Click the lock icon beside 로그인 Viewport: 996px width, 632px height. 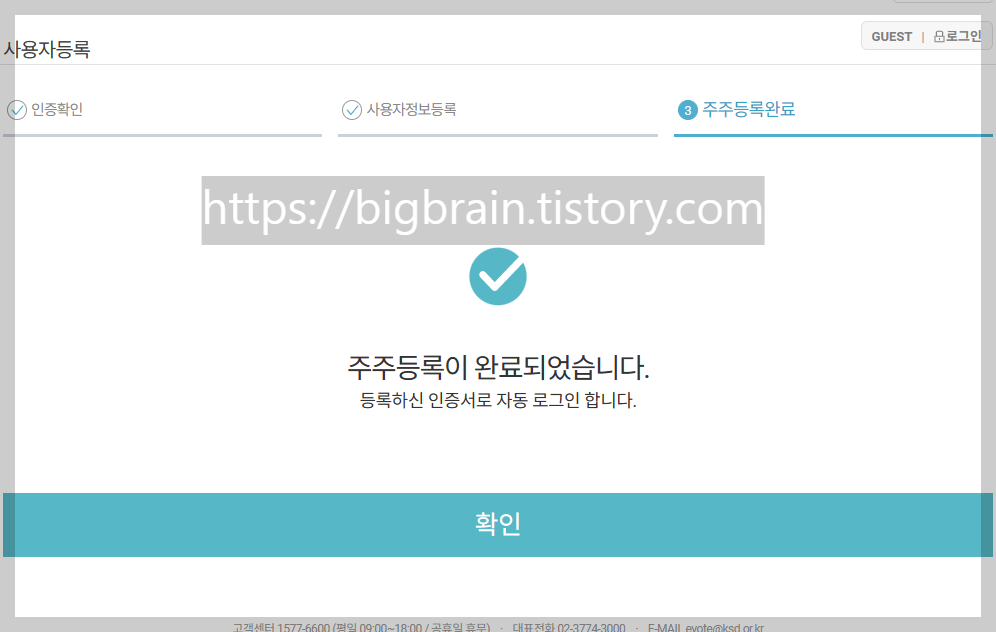939,37
